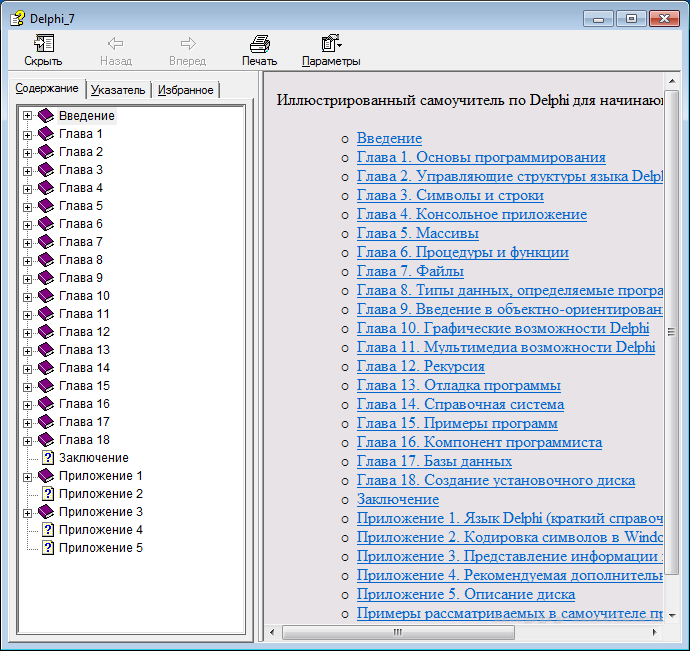Click the Delphi_7 help icon in title bar
690x651 pixels.
coord(17,18)
